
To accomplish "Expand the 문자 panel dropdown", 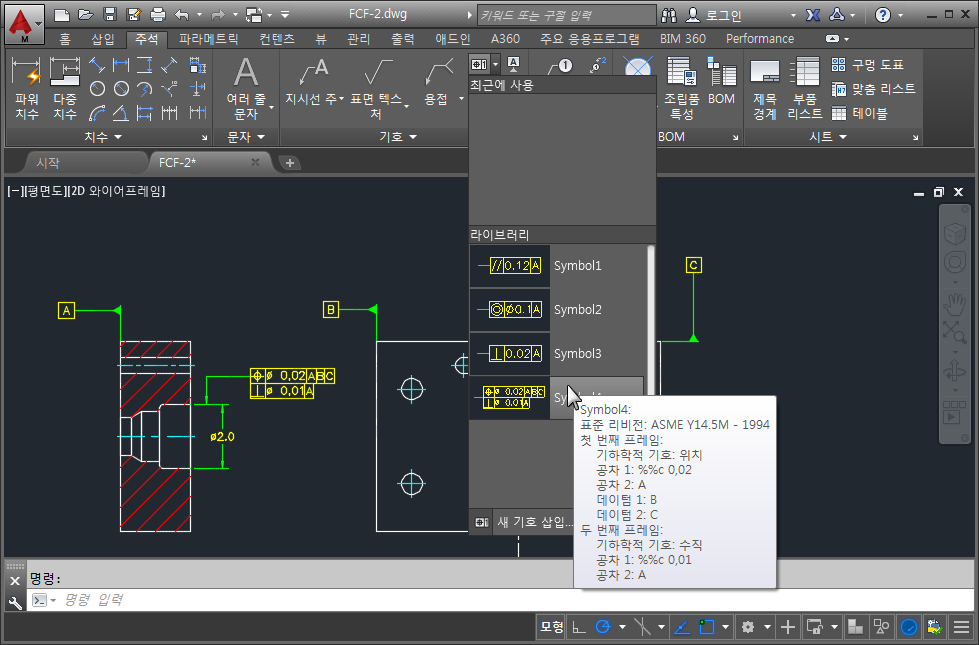I will point(246,137).
